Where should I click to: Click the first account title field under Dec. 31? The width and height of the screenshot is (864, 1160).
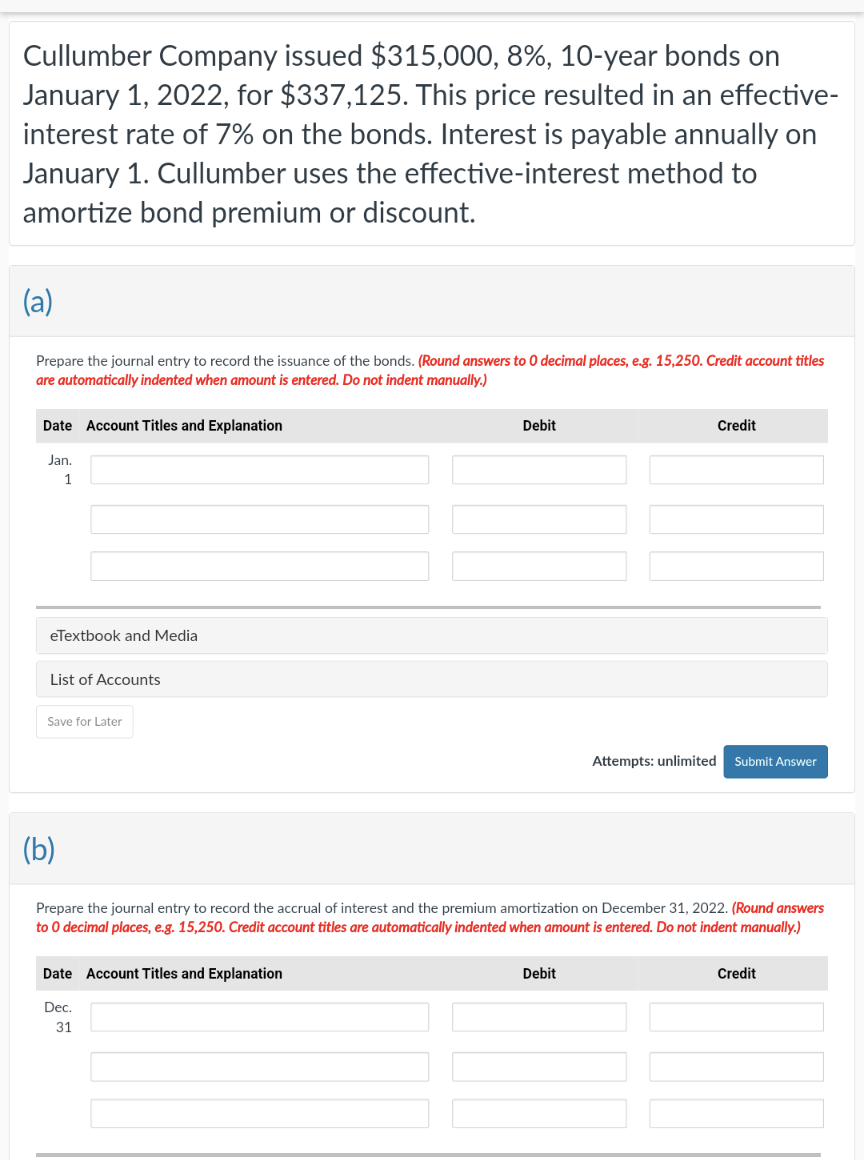259,1016
